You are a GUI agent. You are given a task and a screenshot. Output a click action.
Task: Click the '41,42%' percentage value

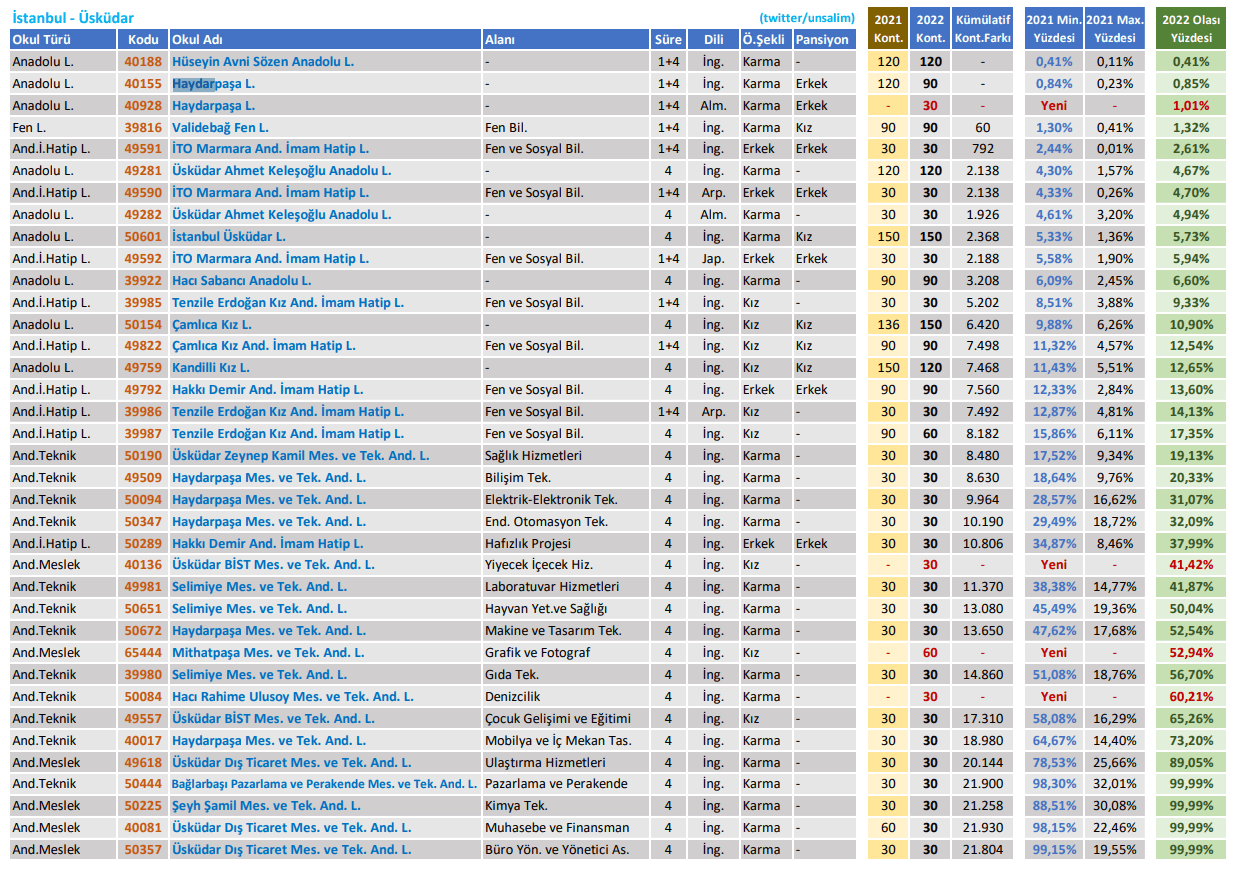[x=1191, y=565]
